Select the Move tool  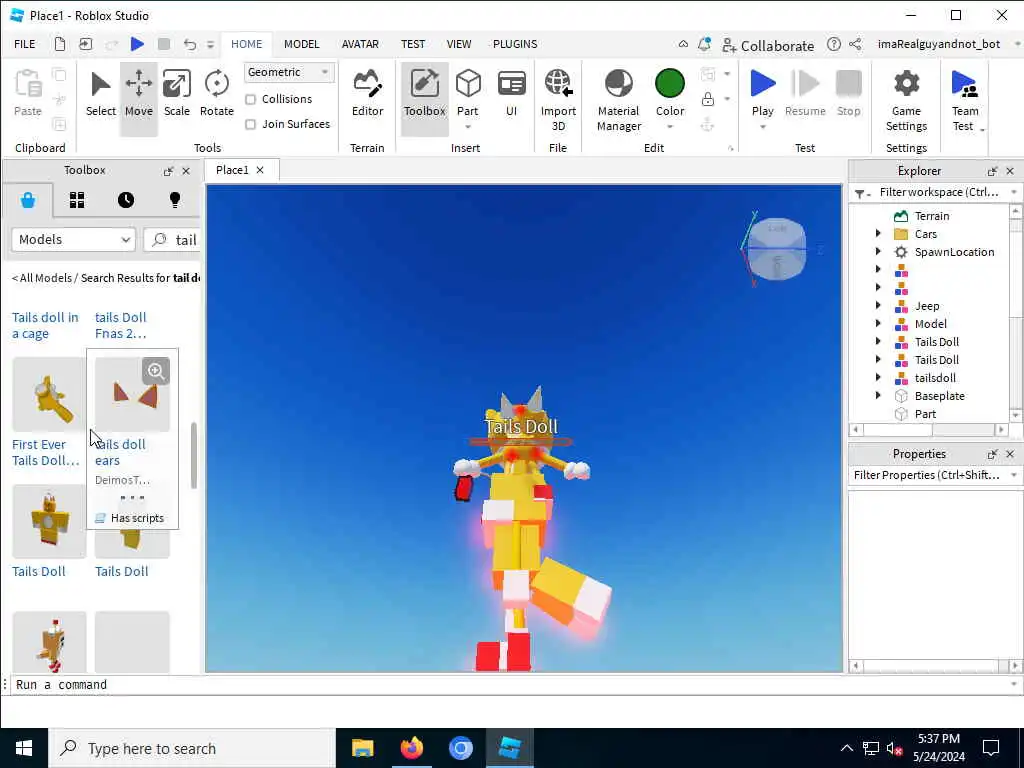[138, 97]
